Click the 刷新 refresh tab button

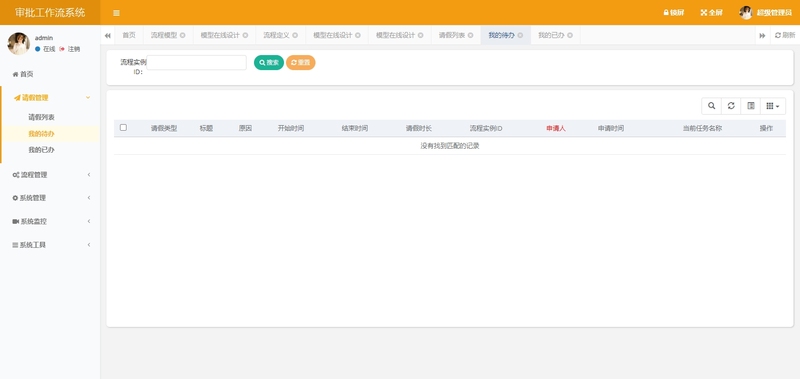785,35
